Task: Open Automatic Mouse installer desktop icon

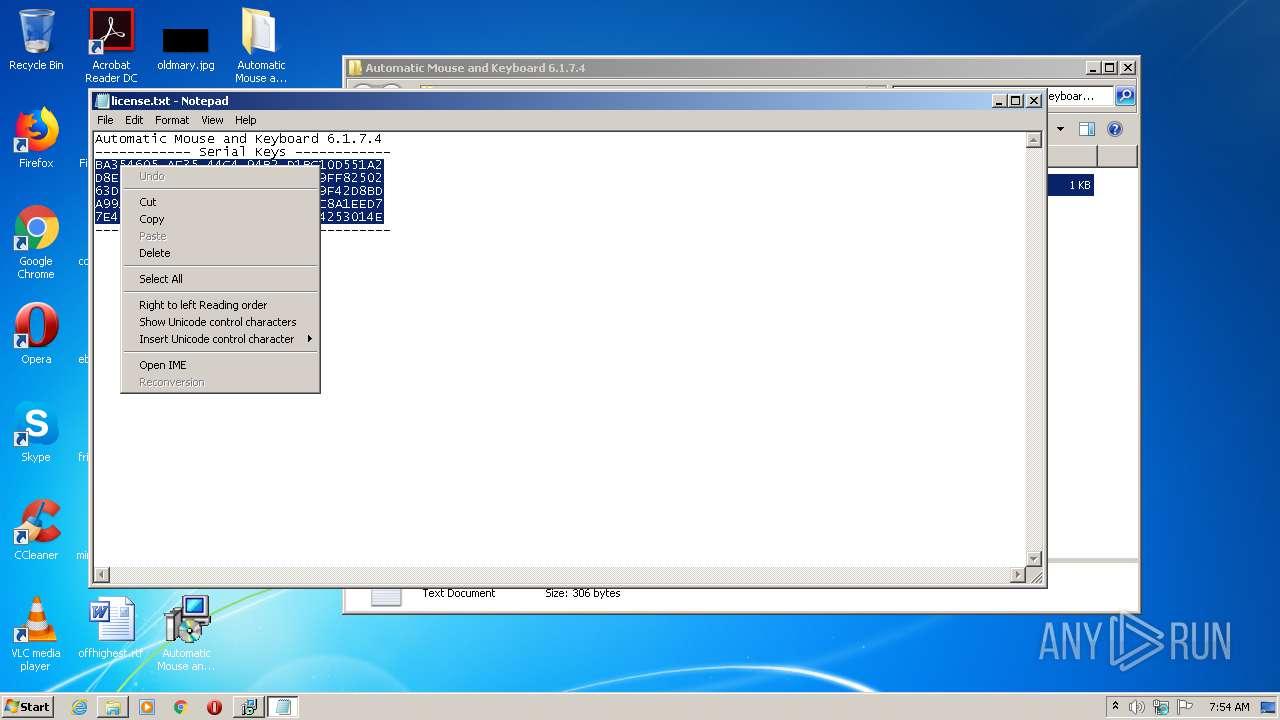Action: [186, 634]
